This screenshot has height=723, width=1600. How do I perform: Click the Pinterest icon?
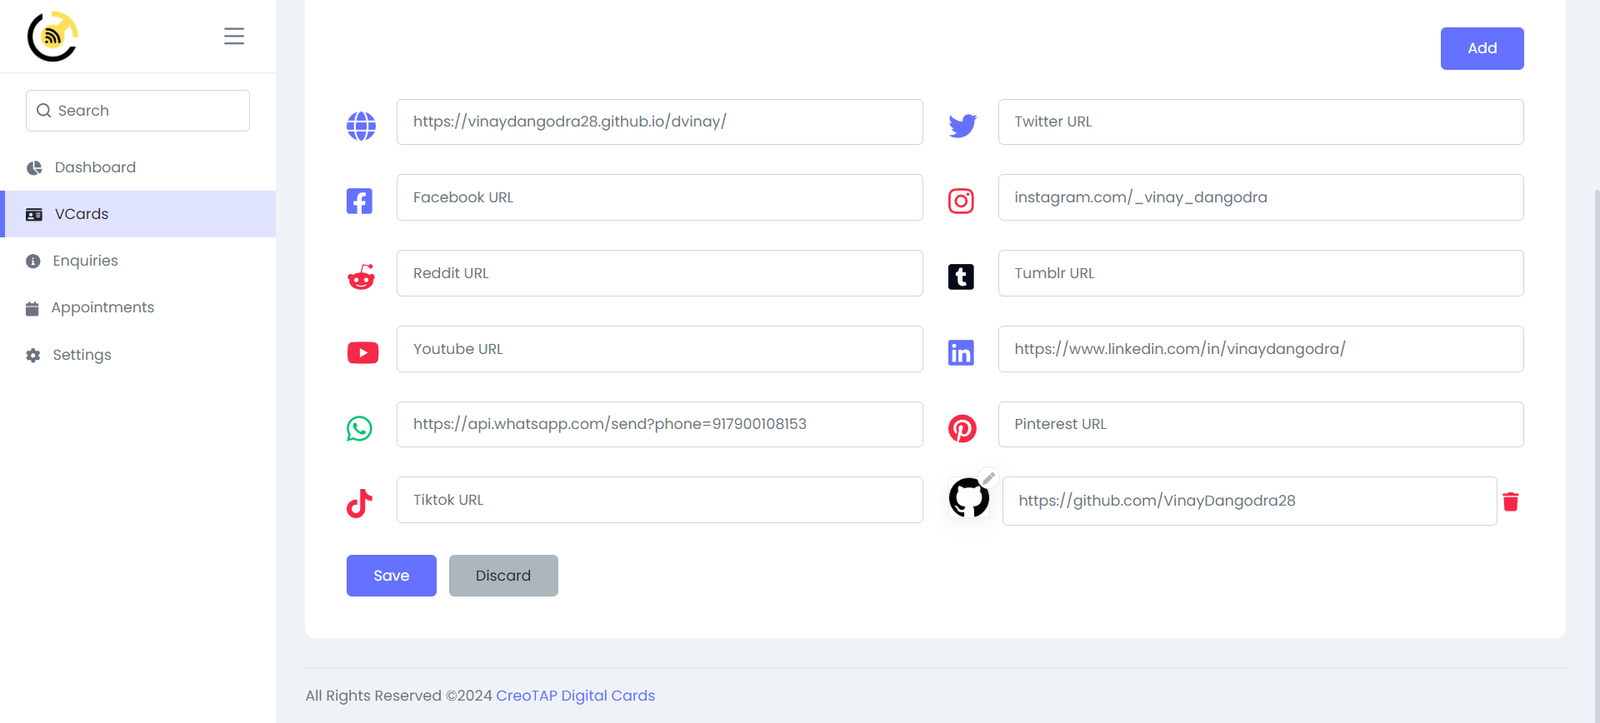(962, 428)
